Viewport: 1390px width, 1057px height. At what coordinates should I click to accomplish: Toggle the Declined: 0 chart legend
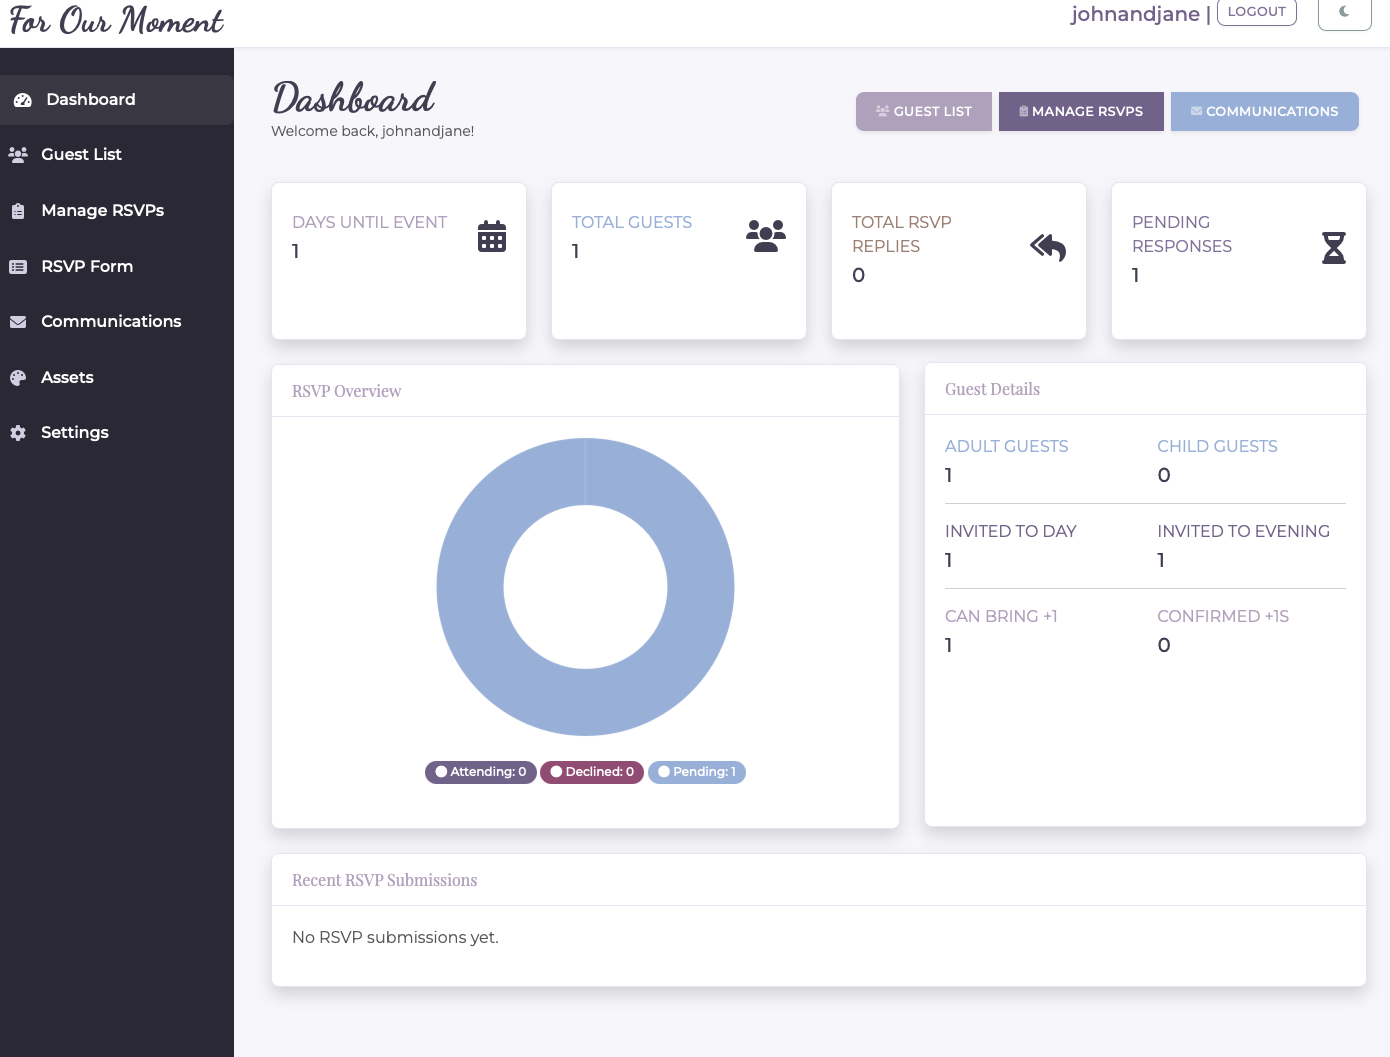(591, 772)
